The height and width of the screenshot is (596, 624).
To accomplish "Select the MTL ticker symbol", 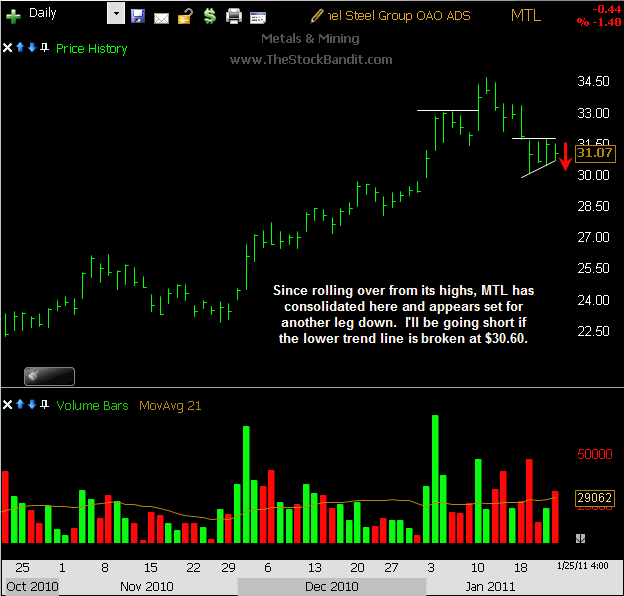I will click(526, 16).
